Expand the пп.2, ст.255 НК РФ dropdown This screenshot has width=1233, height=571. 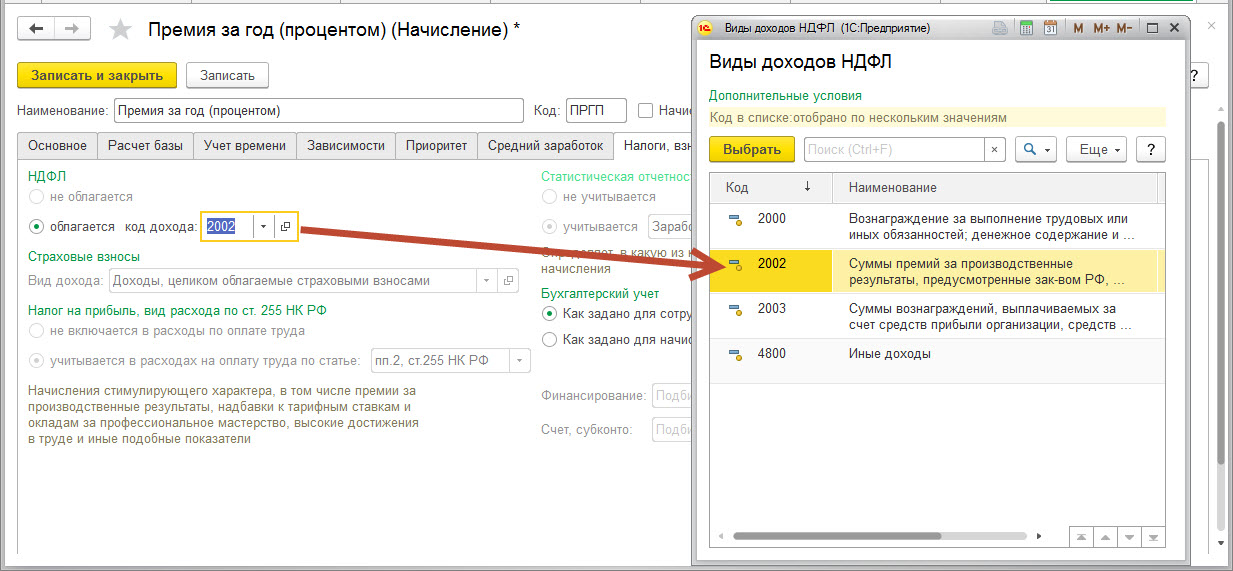[520, 360]
